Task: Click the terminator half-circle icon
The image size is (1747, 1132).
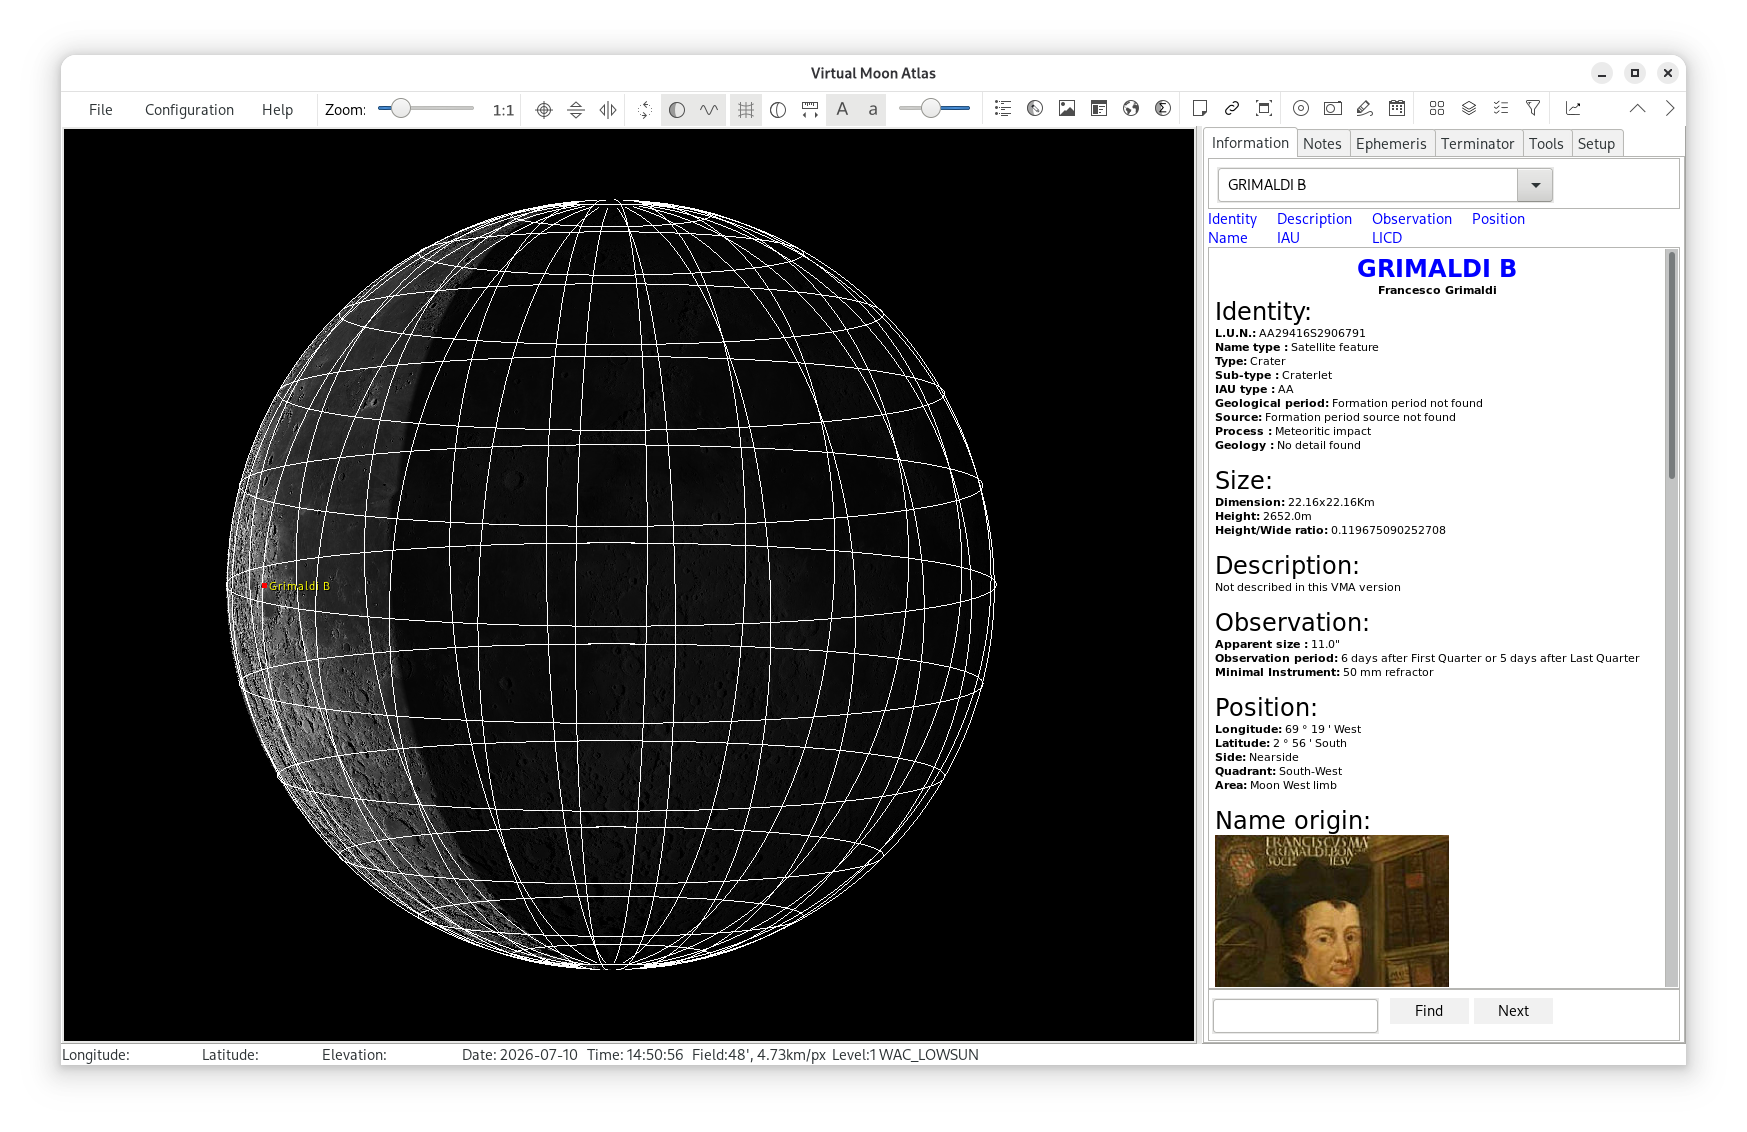Action: (x=778, y=110)
